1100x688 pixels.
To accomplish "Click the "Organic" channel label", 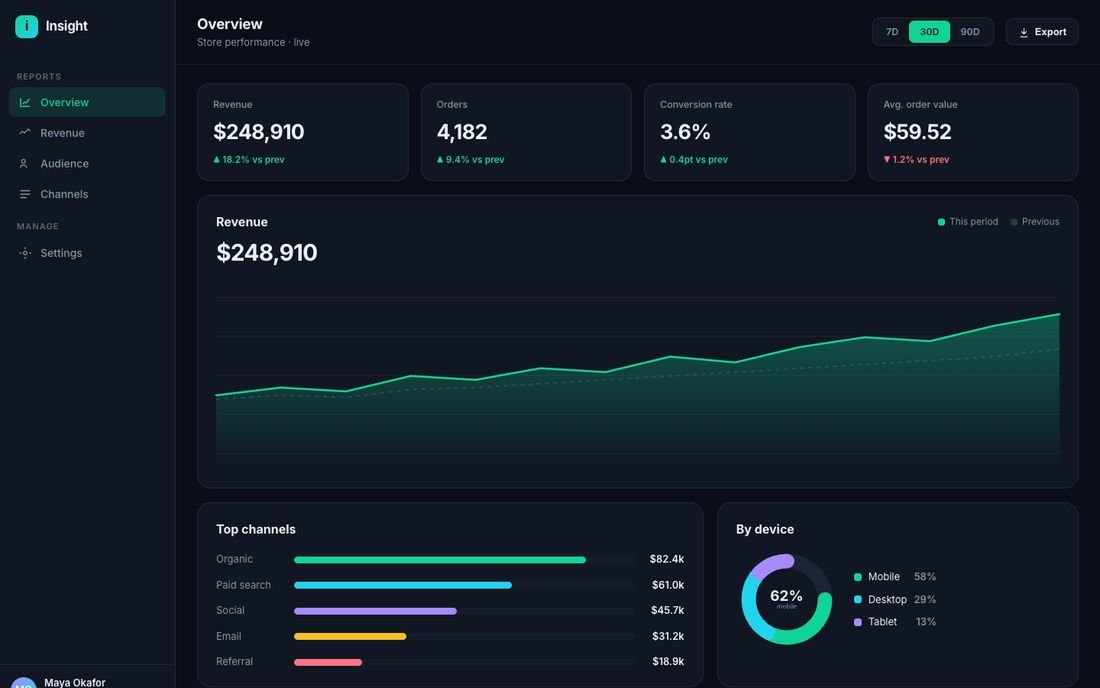I will 234,559.
